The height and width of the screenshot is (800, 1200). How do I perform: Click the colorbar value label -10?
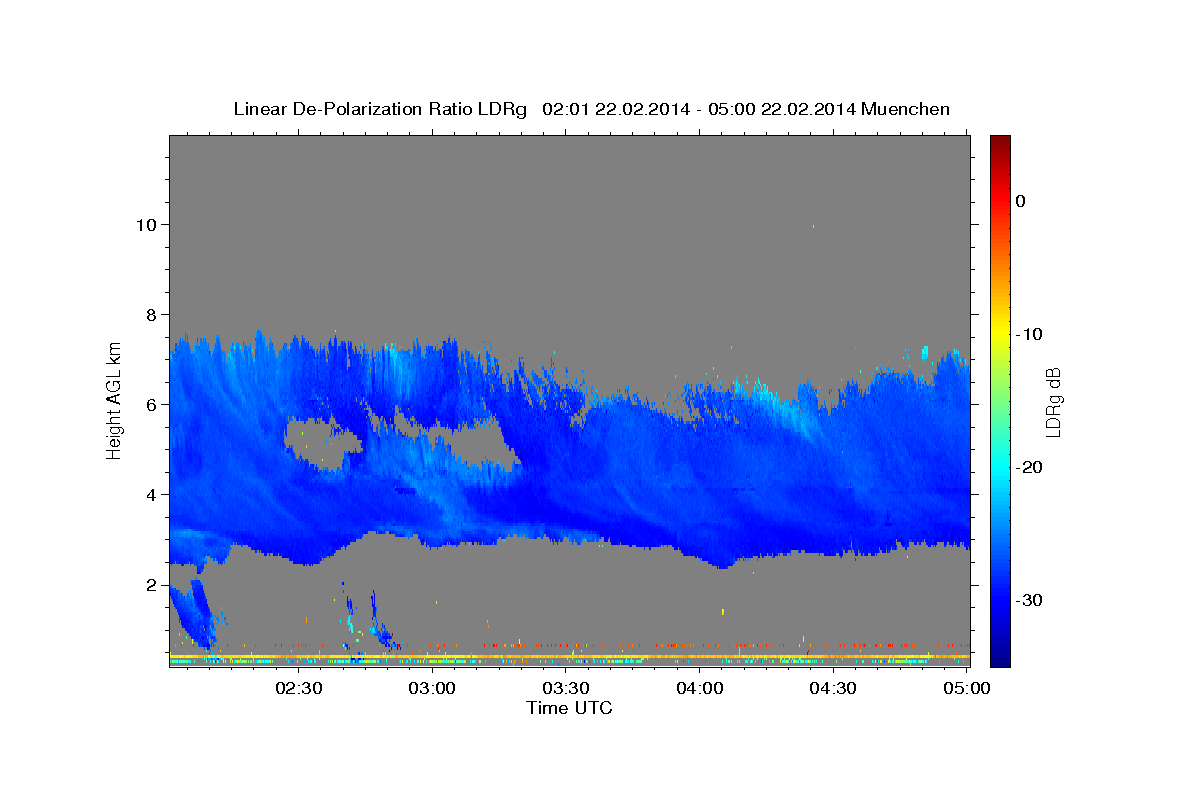point(1028,334)
